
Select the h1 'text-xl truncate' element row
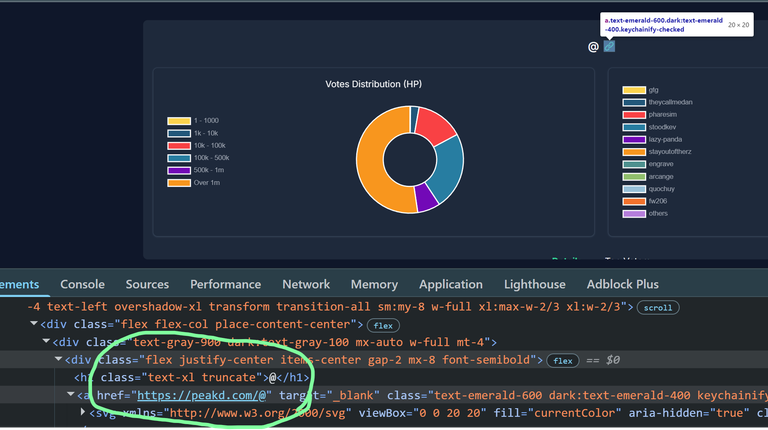tap(191, 378)
